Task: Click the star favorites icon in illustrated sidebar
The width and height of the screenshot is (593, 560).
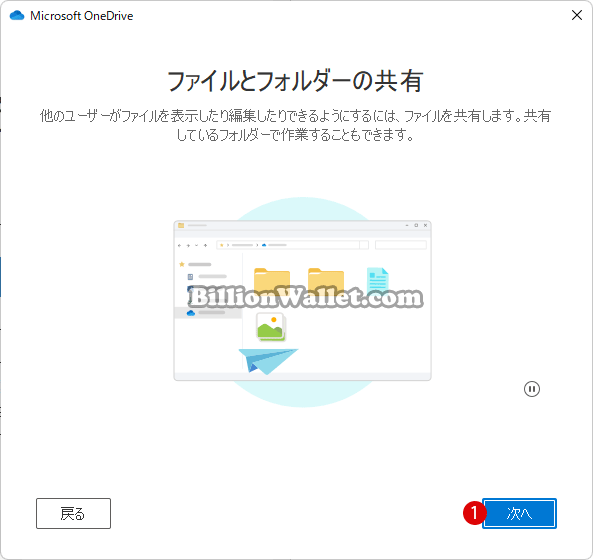Action: [182, 264]
